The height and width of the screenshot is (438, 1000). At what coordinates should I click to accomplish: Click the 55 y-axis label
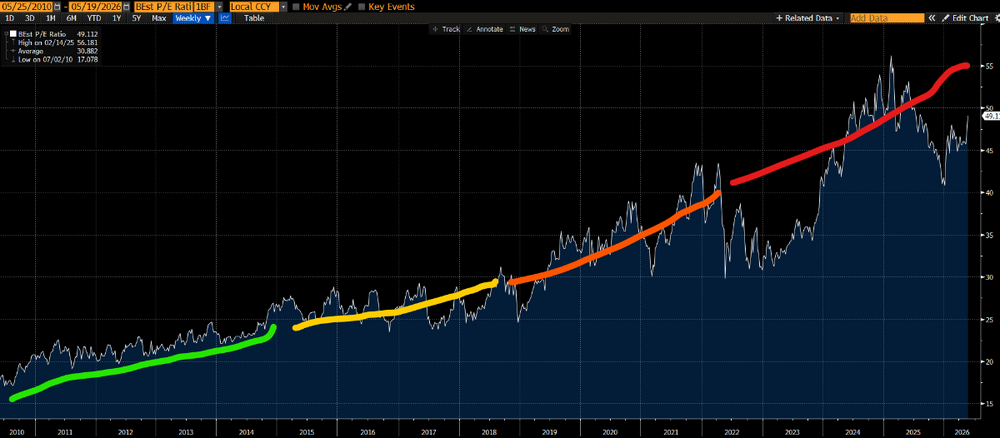989,66
